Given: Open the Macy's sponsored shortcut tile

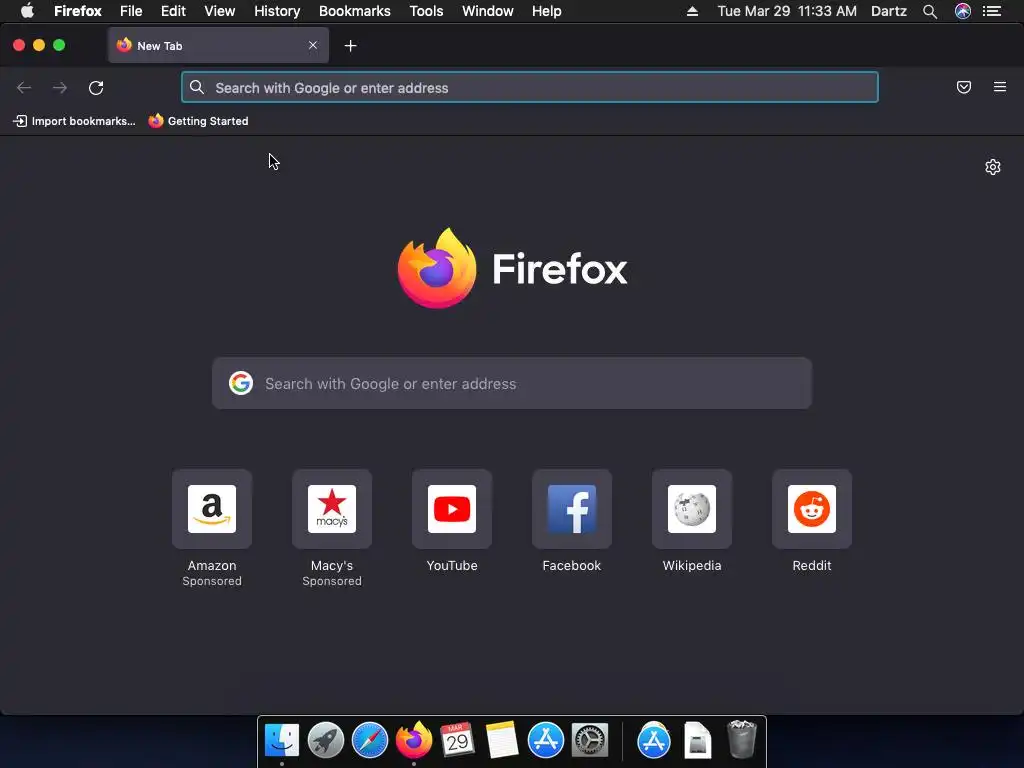Looking at the screenshot, I should click(x=332, y=509).
